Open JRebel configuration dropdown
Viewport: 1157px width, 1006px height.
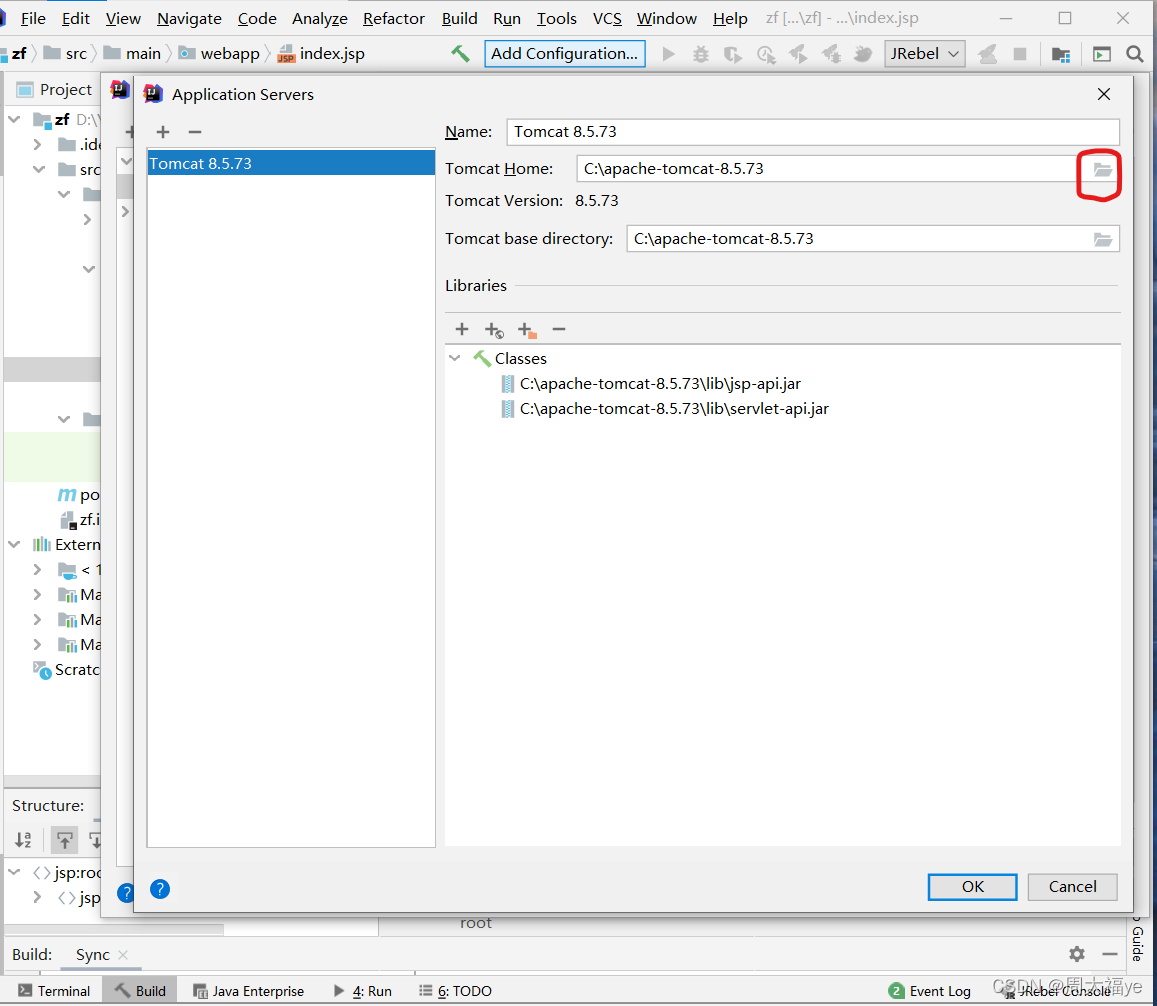925,54
